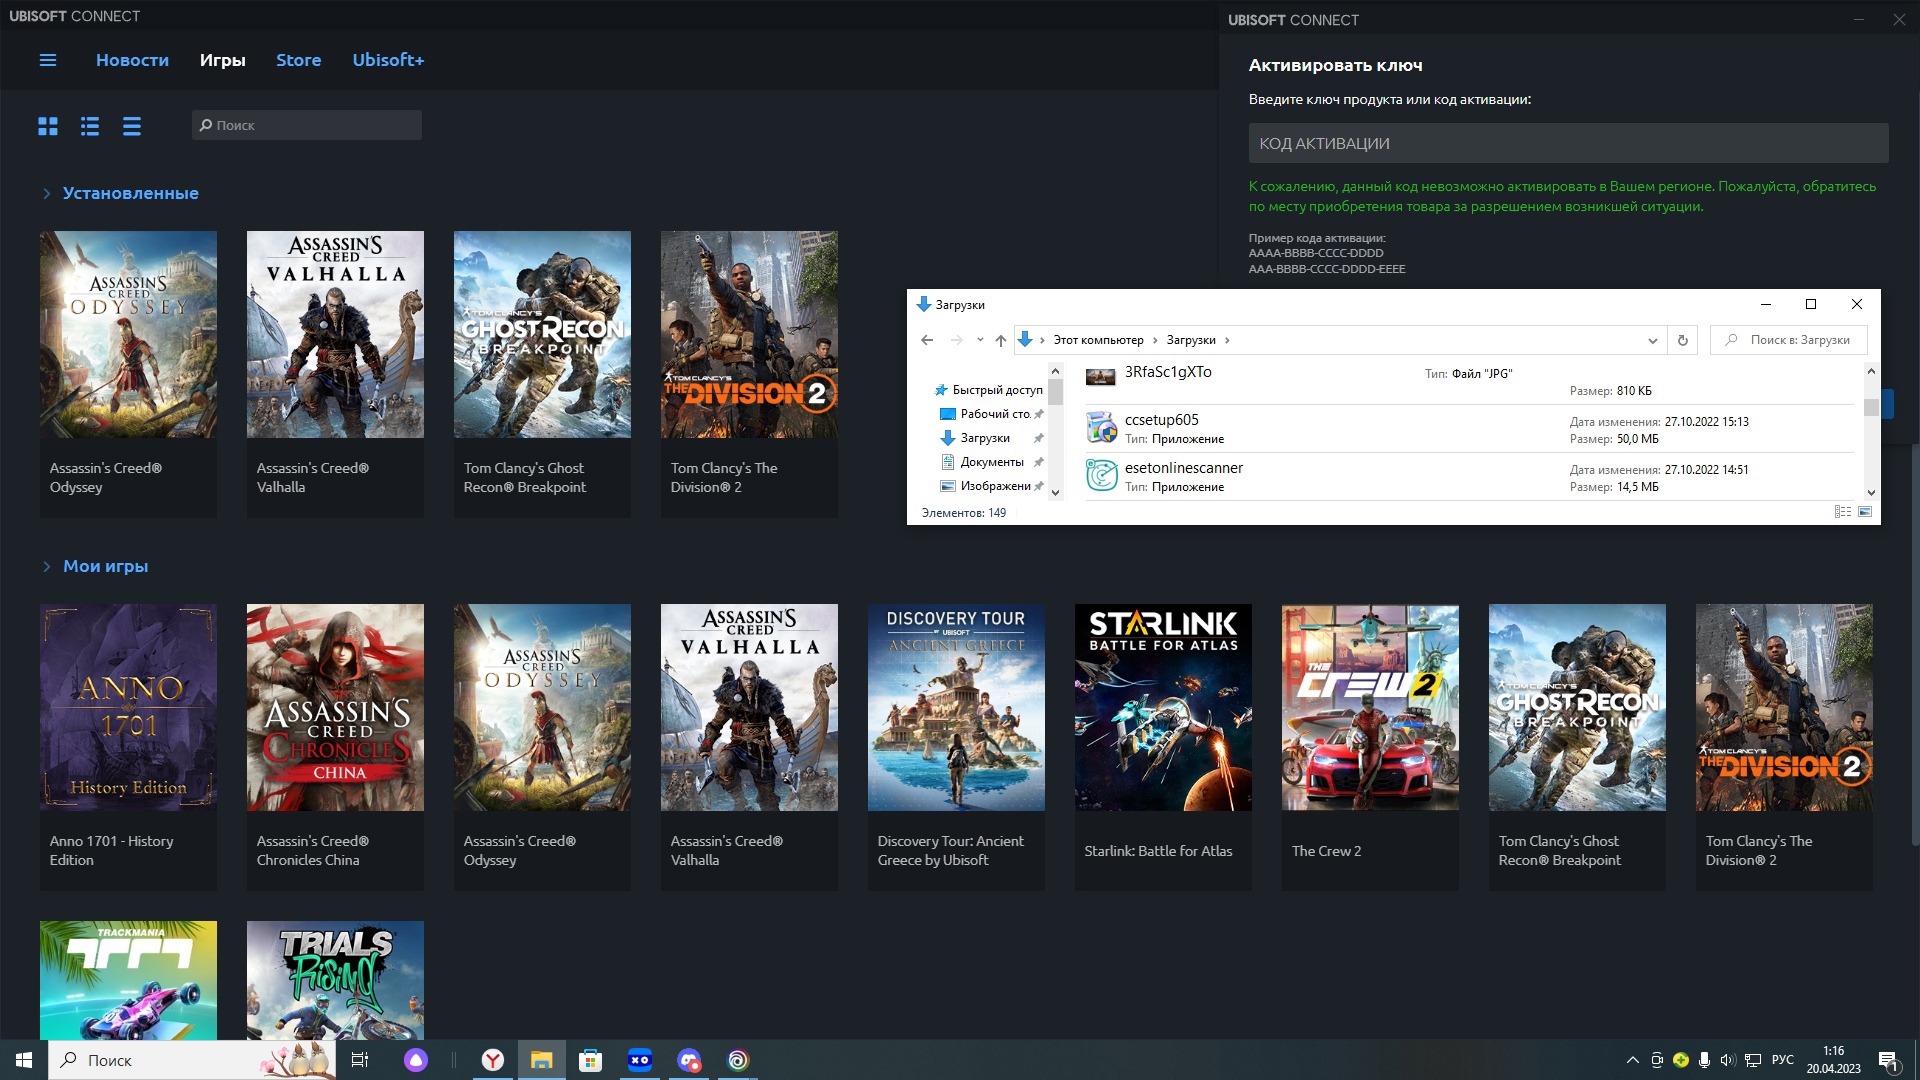Switch to detailed list view
Viewport: 1920px width, 1080px height.
(x=90, y=126)
